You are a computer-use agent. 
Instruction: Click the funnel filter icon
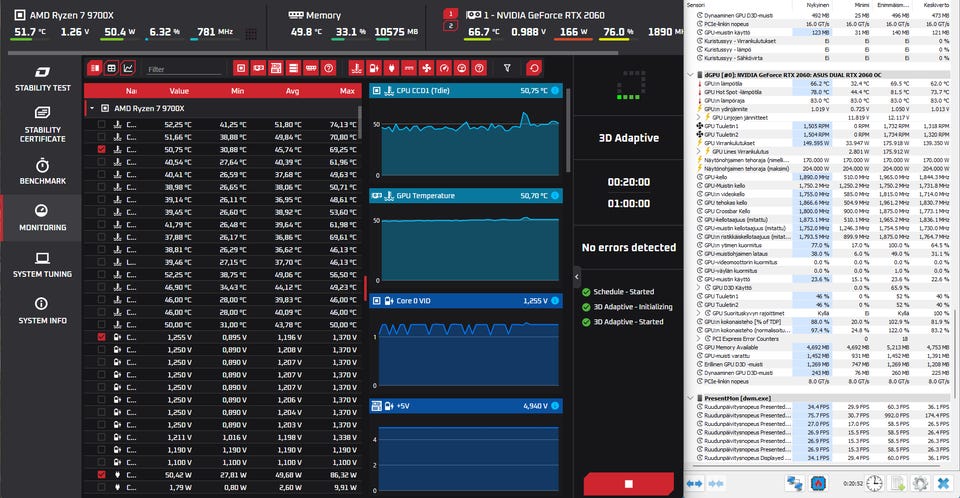(x=507, y=68)
